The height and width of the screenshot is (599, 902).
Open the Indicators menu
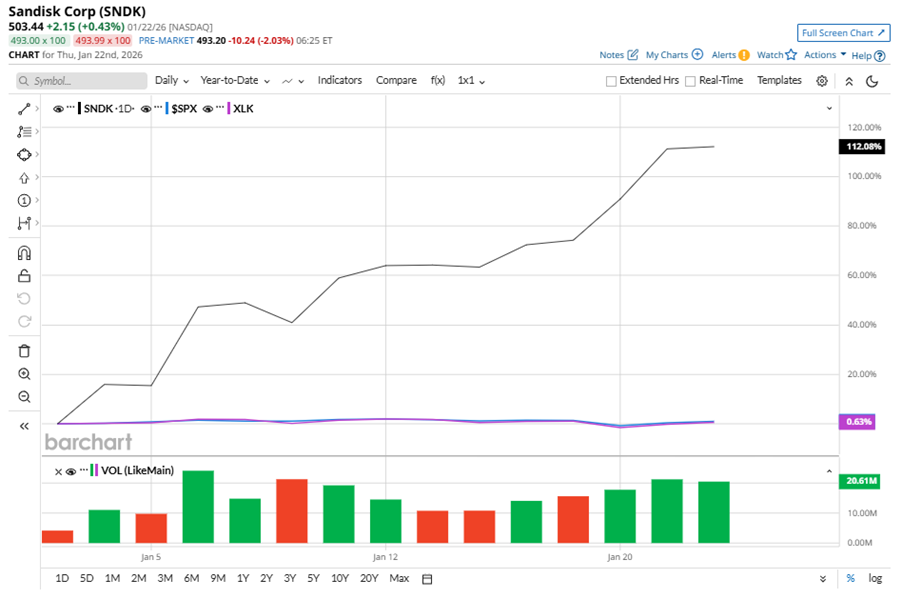(339, 81)
